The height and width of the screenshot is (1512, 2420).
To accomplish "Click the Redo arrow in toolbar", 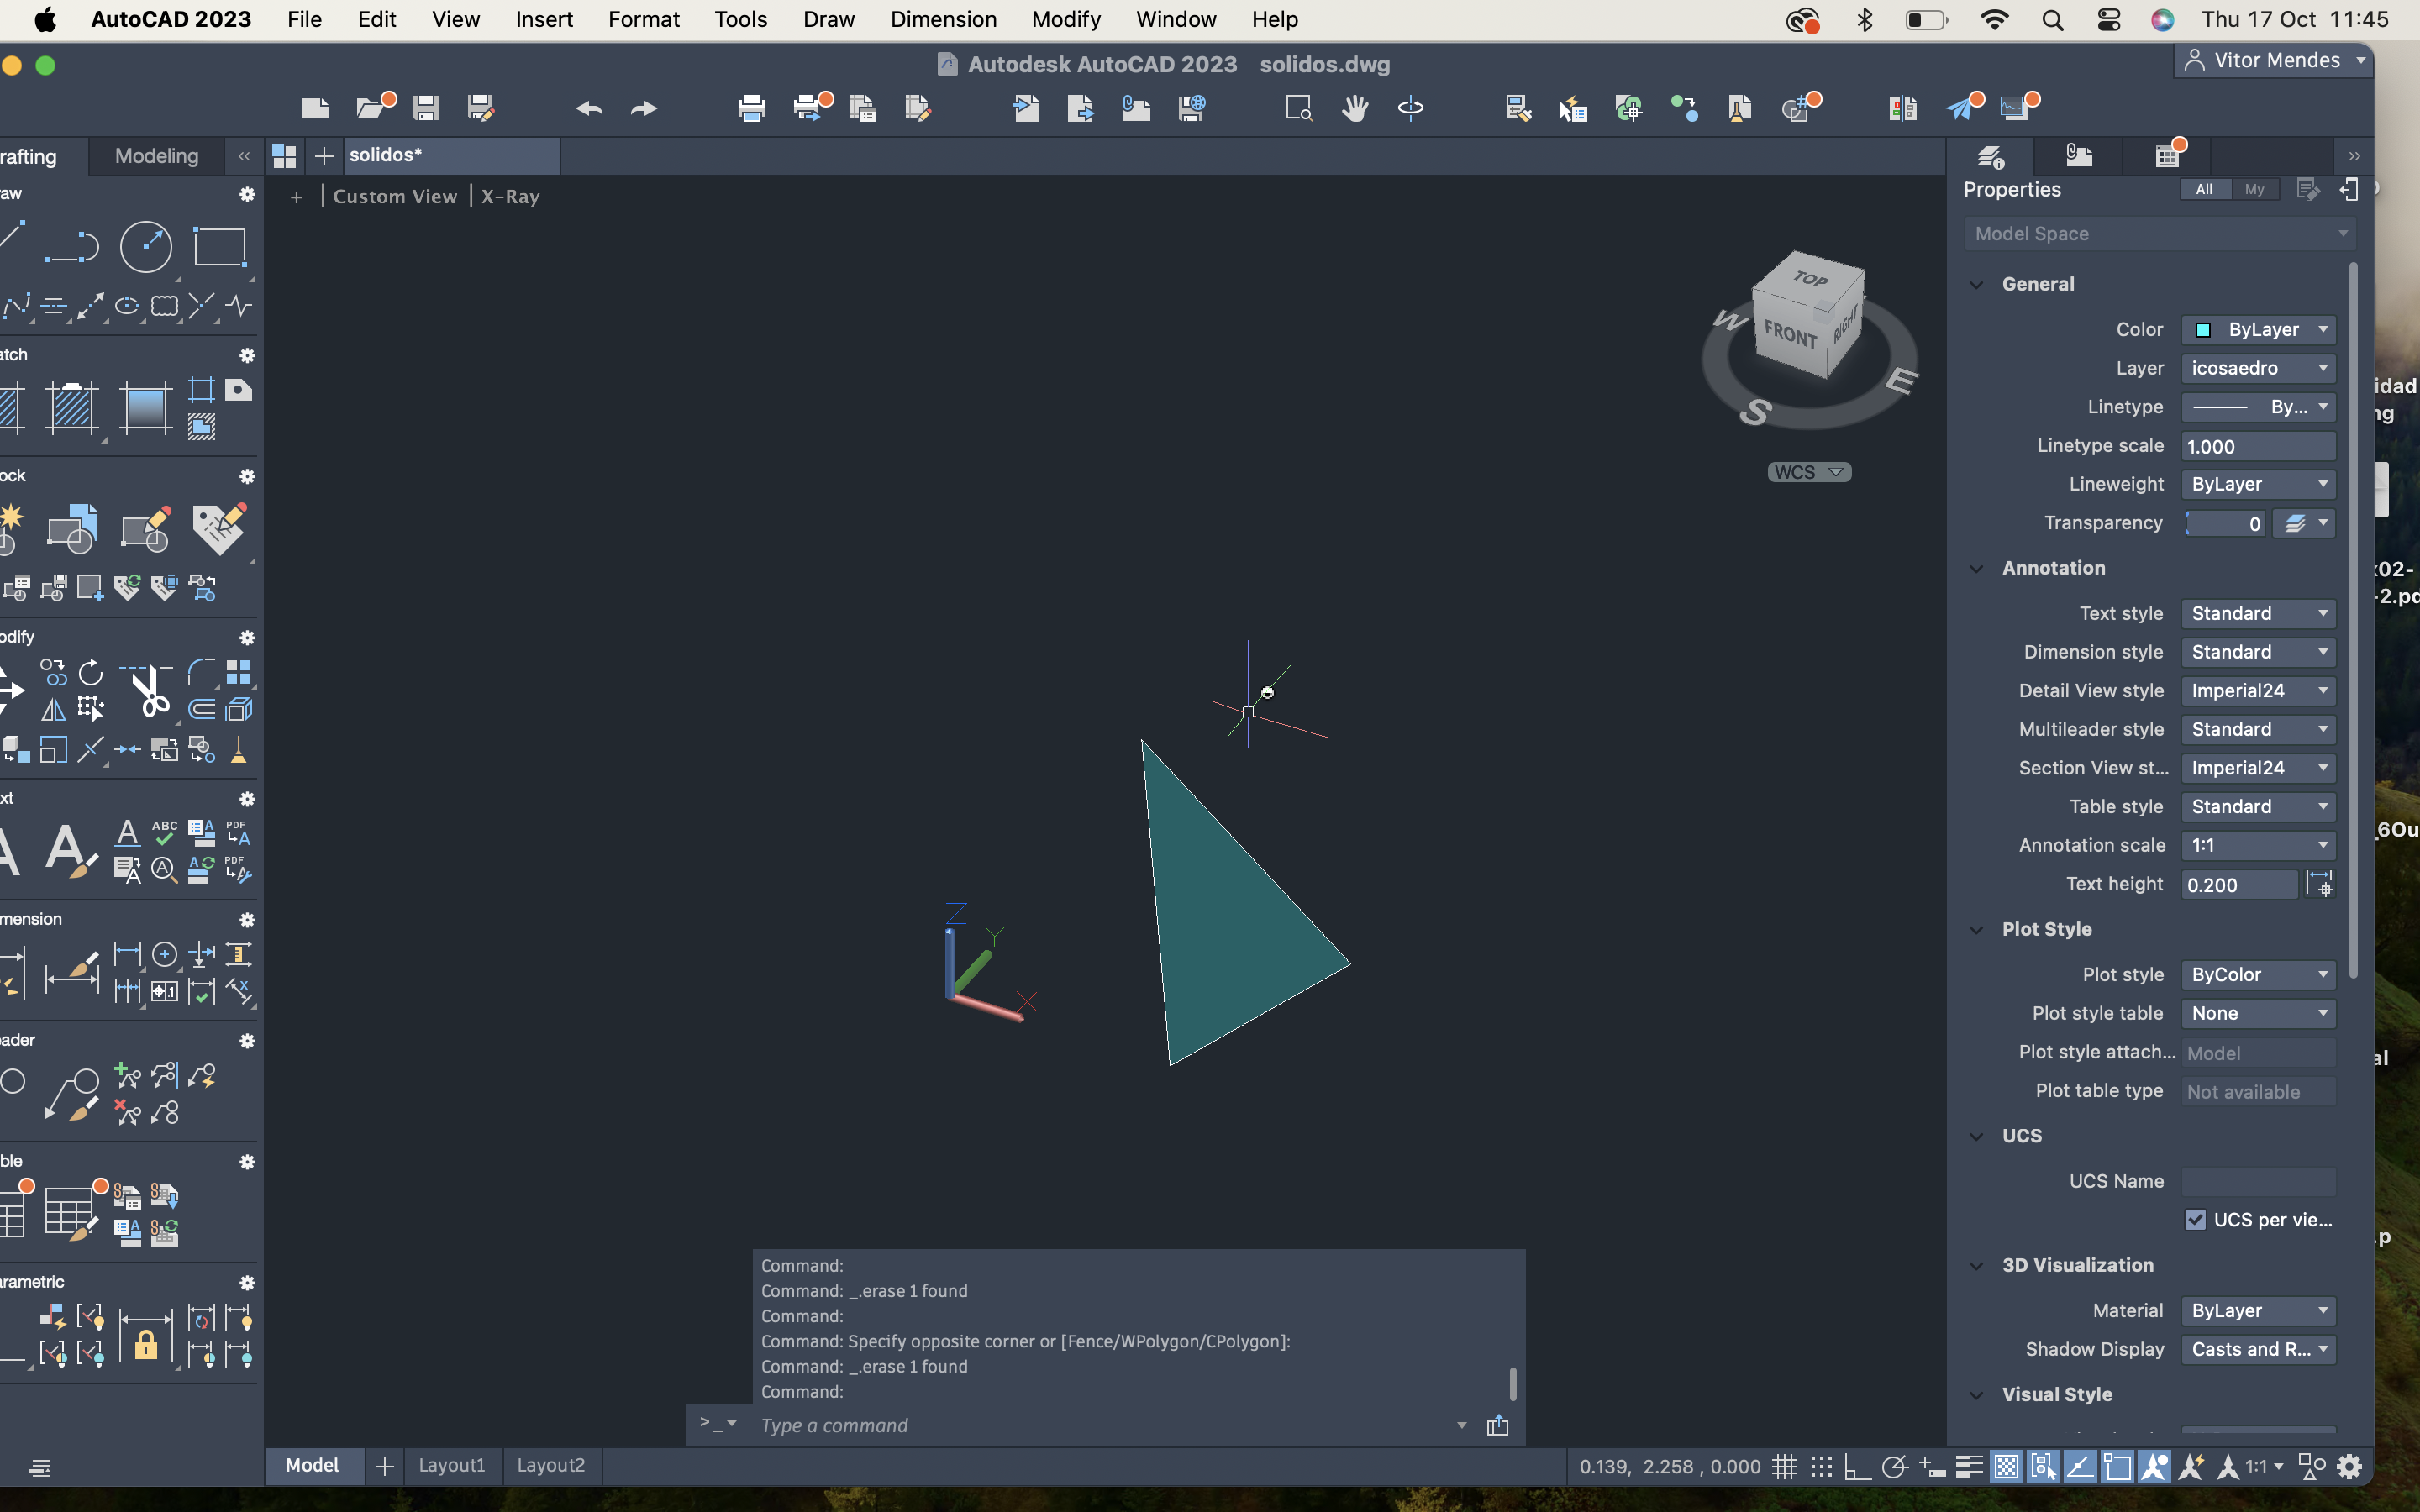I will [644, 108].
